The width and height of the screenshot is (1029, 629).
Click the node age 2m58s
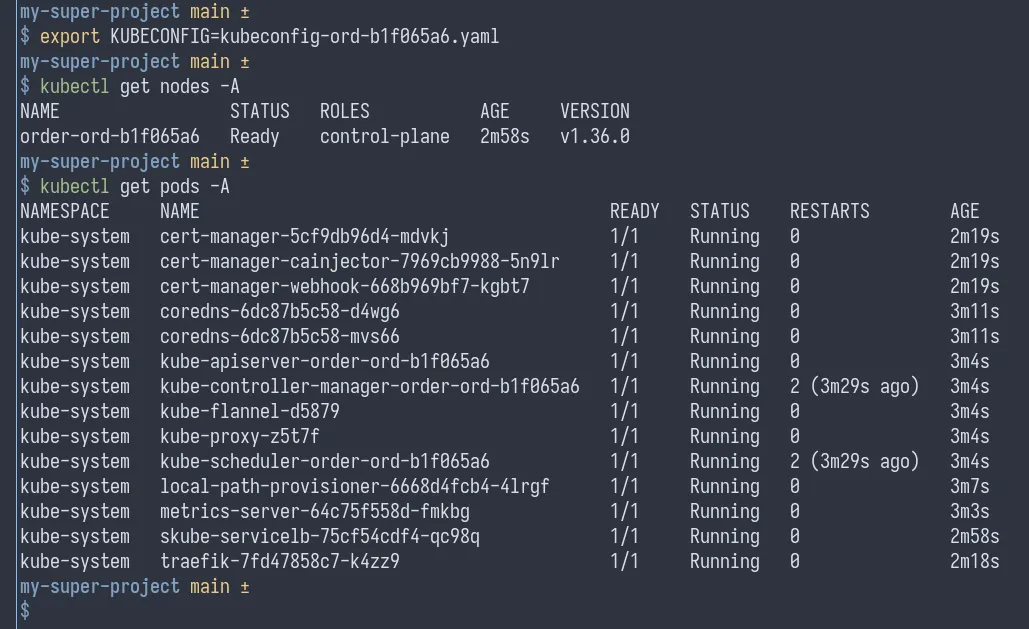coord(505,137)
